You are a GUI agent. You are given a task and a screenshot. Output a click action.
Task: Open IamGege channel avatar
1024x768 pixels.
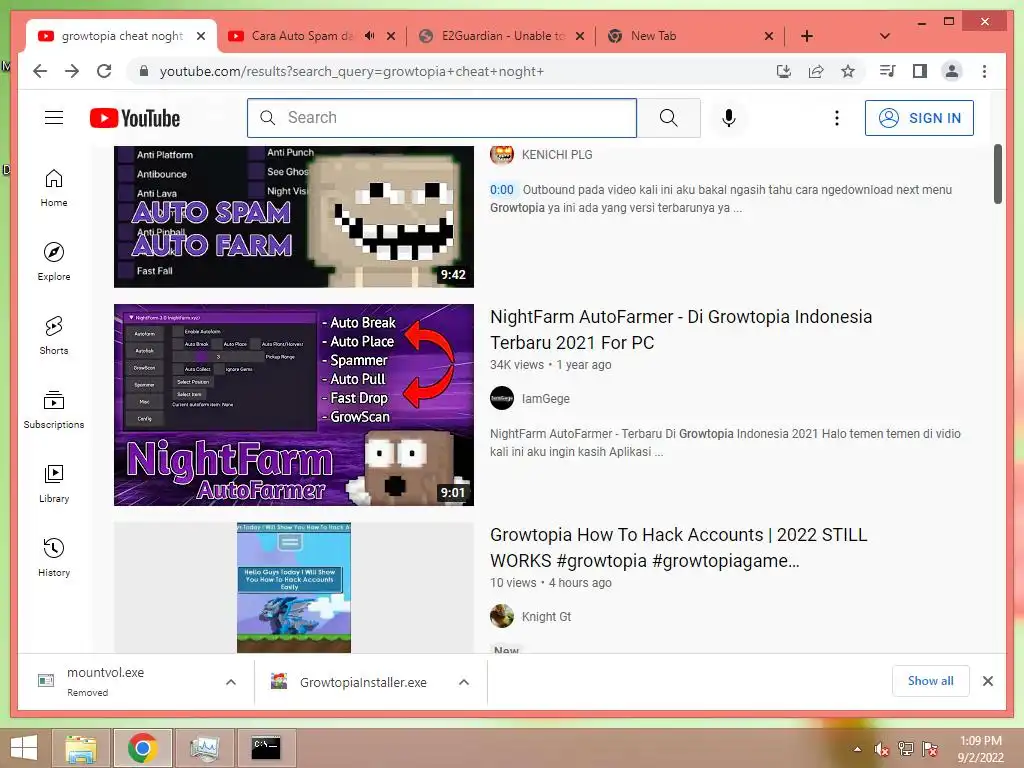(x=502, y=398)
